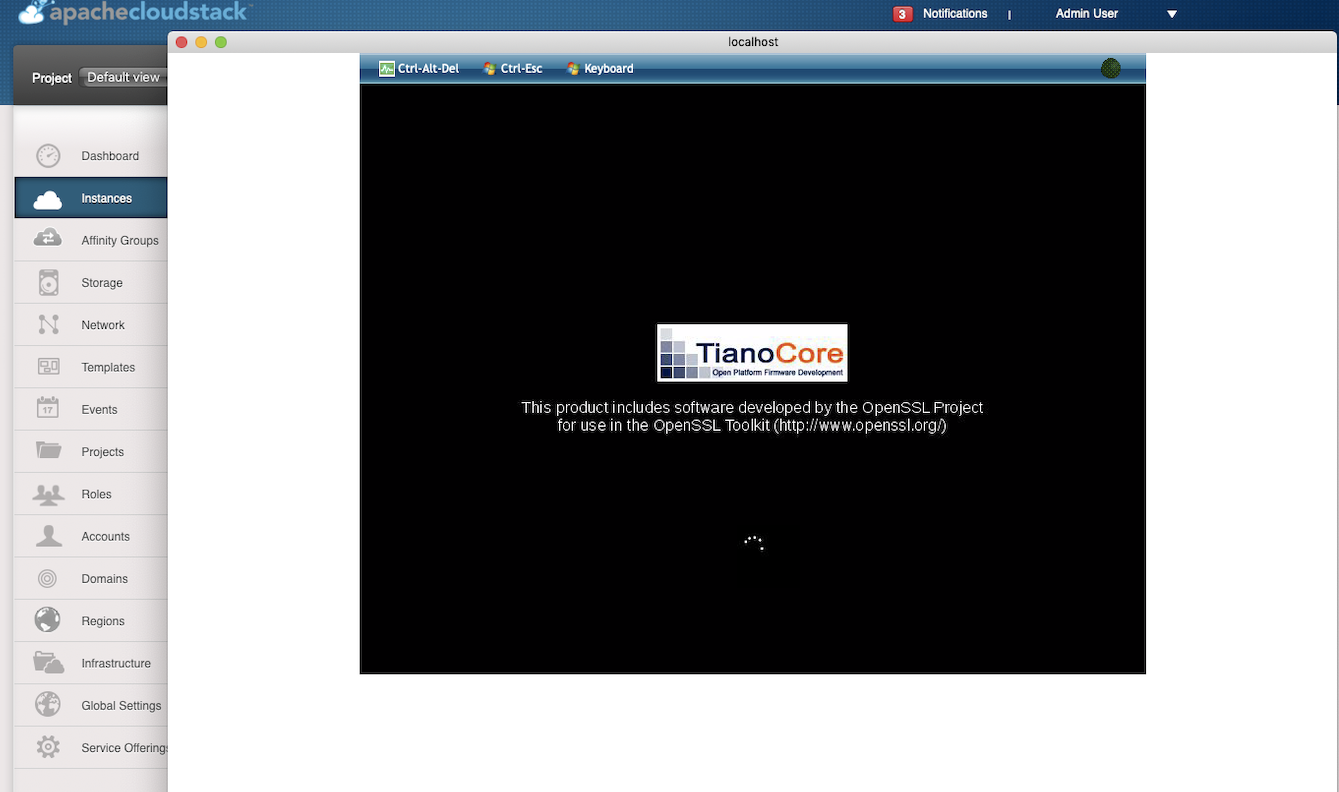
Task: Click the Apache CloudStack logo
Action: click(135, 12)
